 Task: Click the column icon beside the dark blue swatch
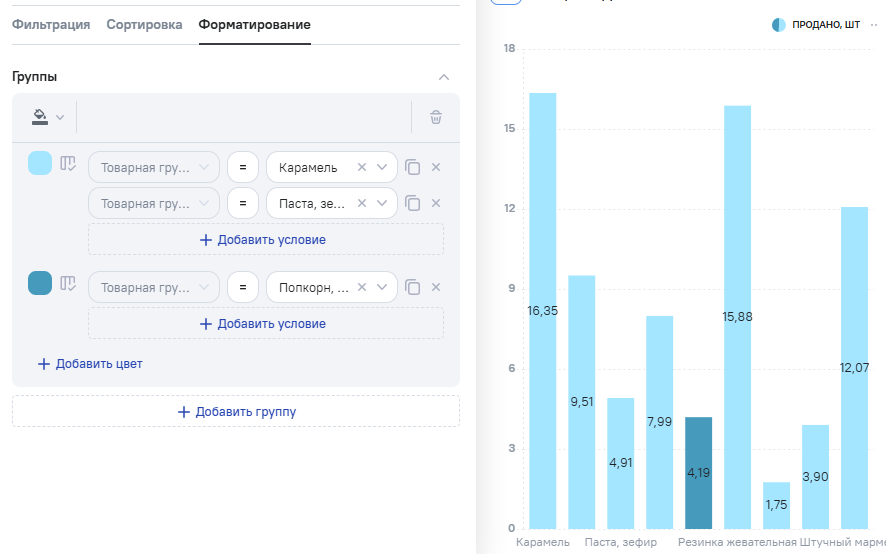coord(68,284)
